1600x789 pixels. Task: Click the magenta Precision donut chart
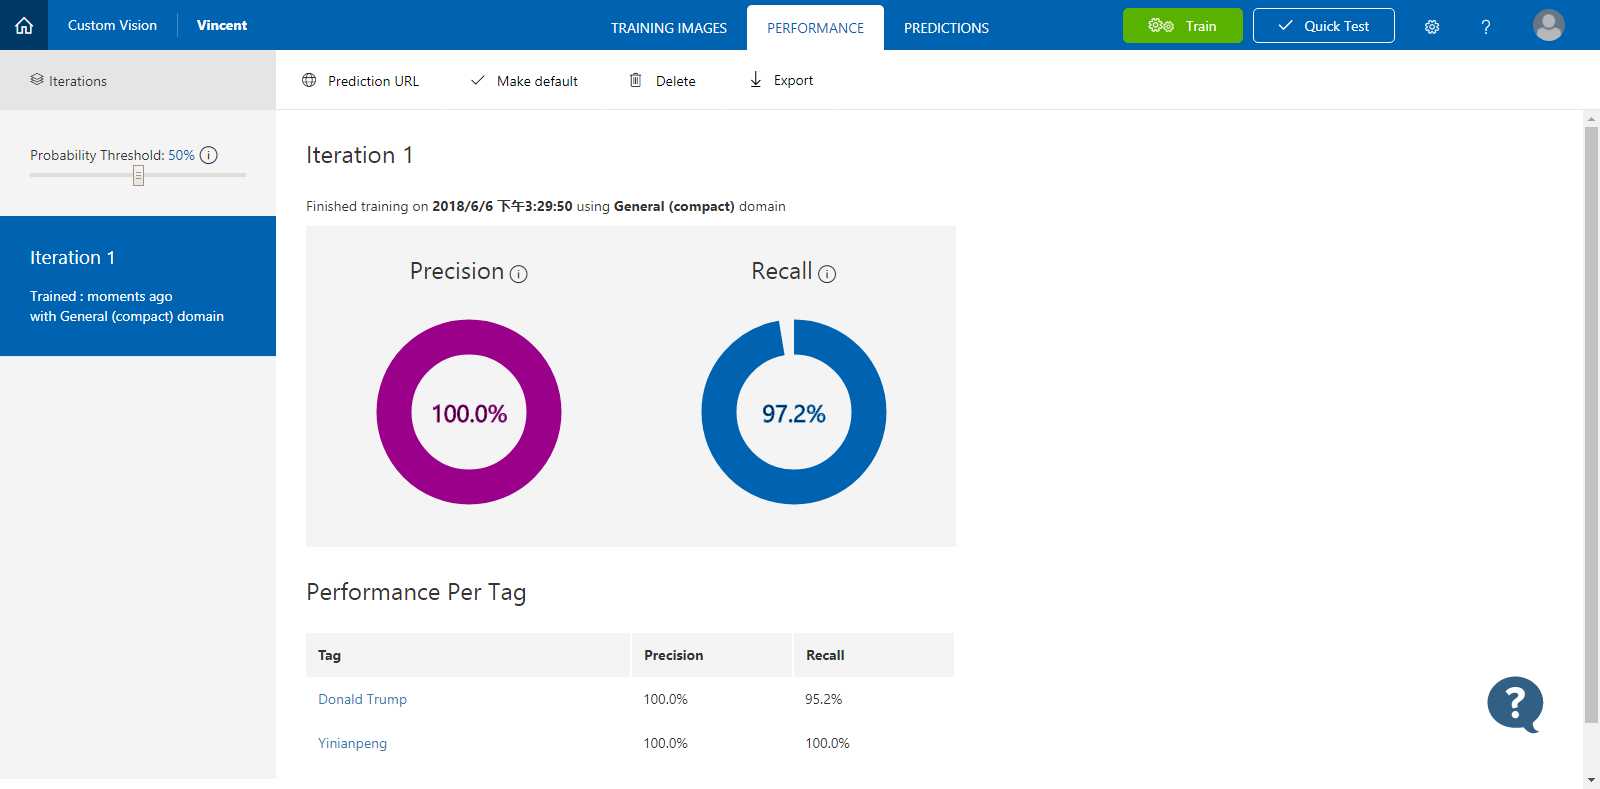point(469,412)
